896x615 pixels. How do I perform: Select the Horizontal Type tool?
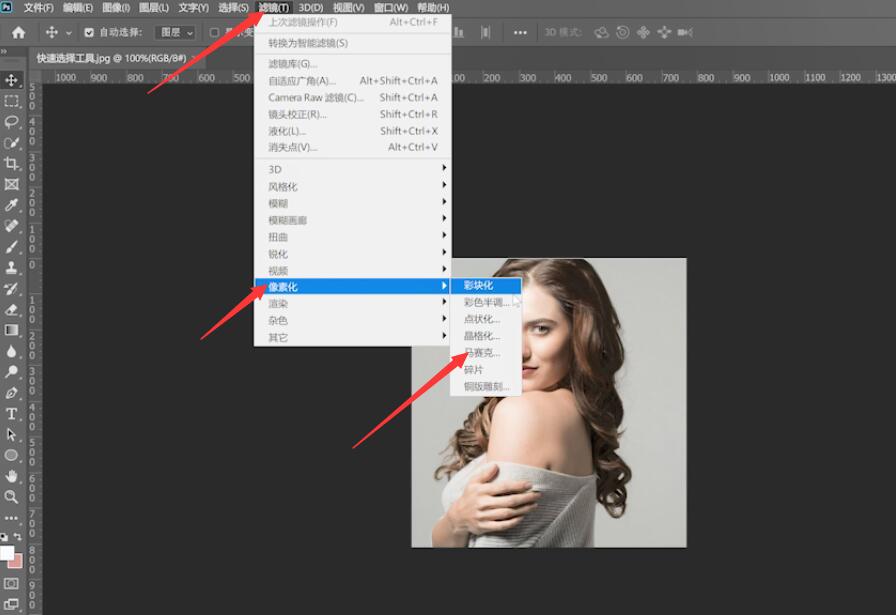11,413
